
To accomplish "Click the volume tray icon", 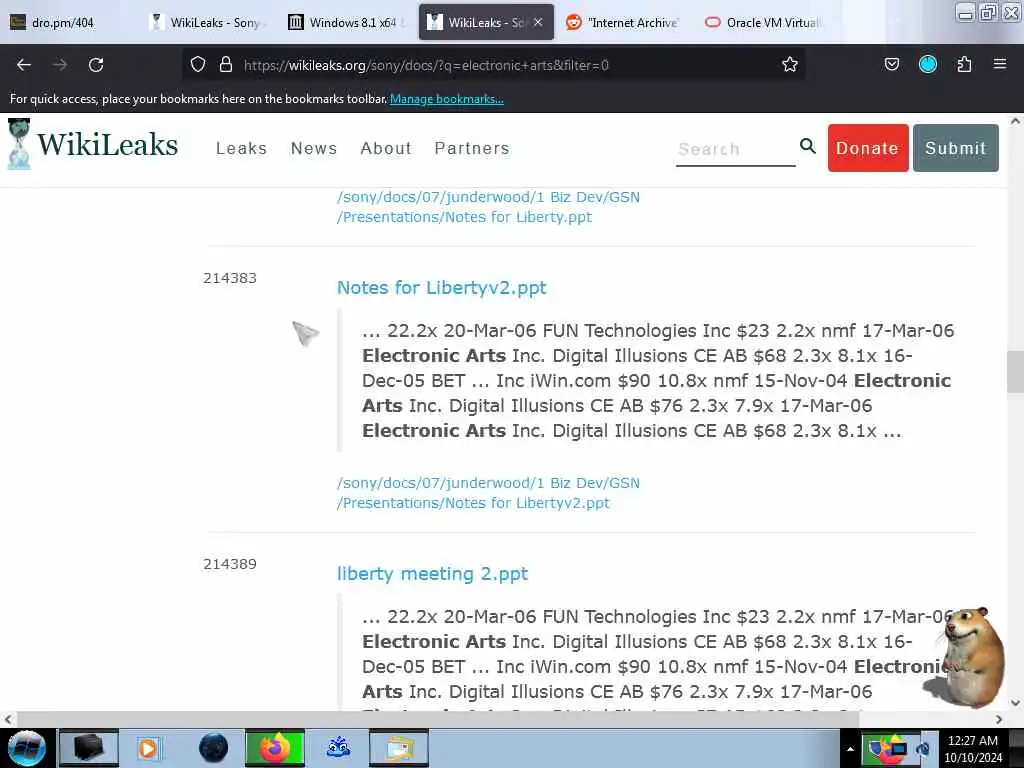I will tap(923, 748).
